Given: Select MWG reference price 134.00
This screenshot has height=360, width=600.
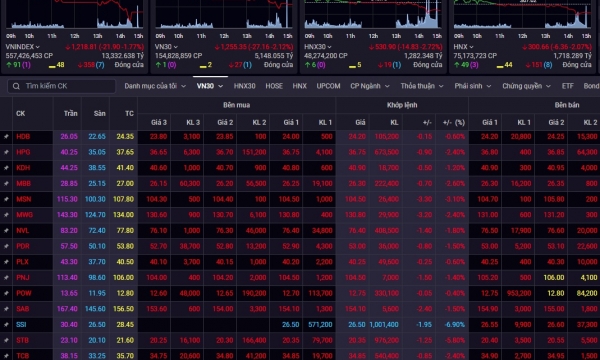Looking at the screenshot, I should [x=123, y=215].
